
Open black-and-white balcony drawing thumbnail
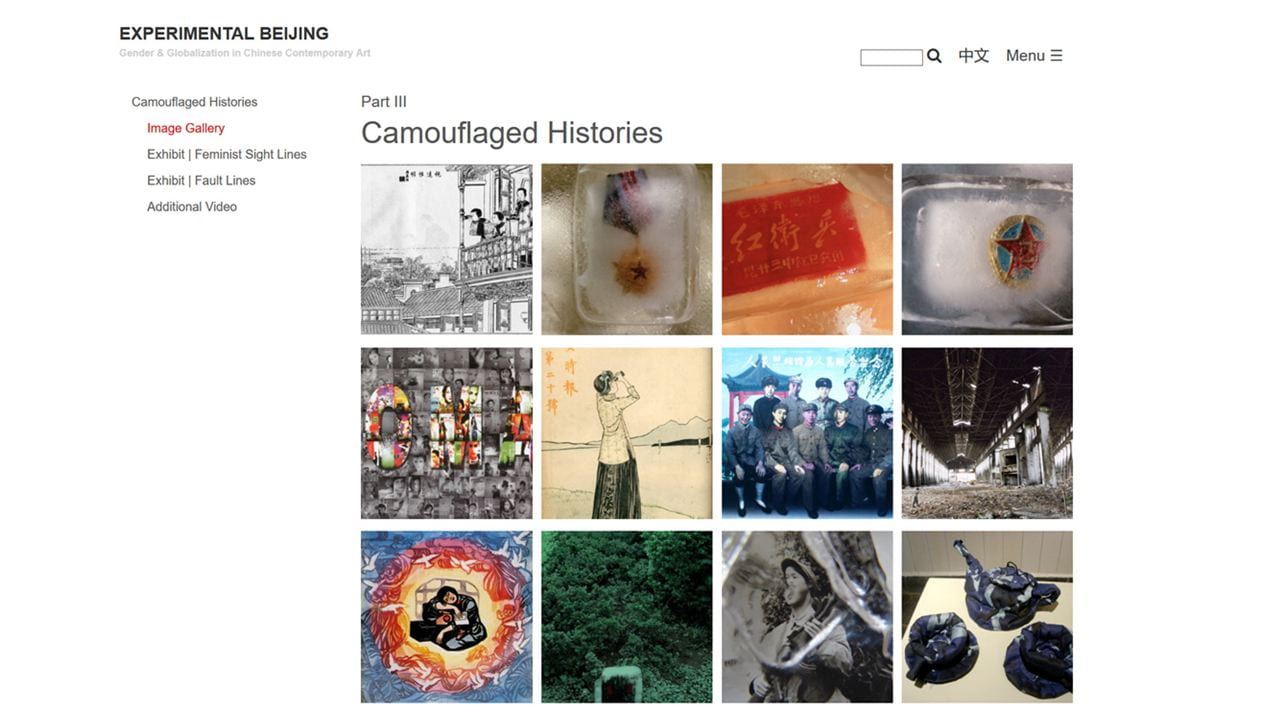click(x=446, y=249)
